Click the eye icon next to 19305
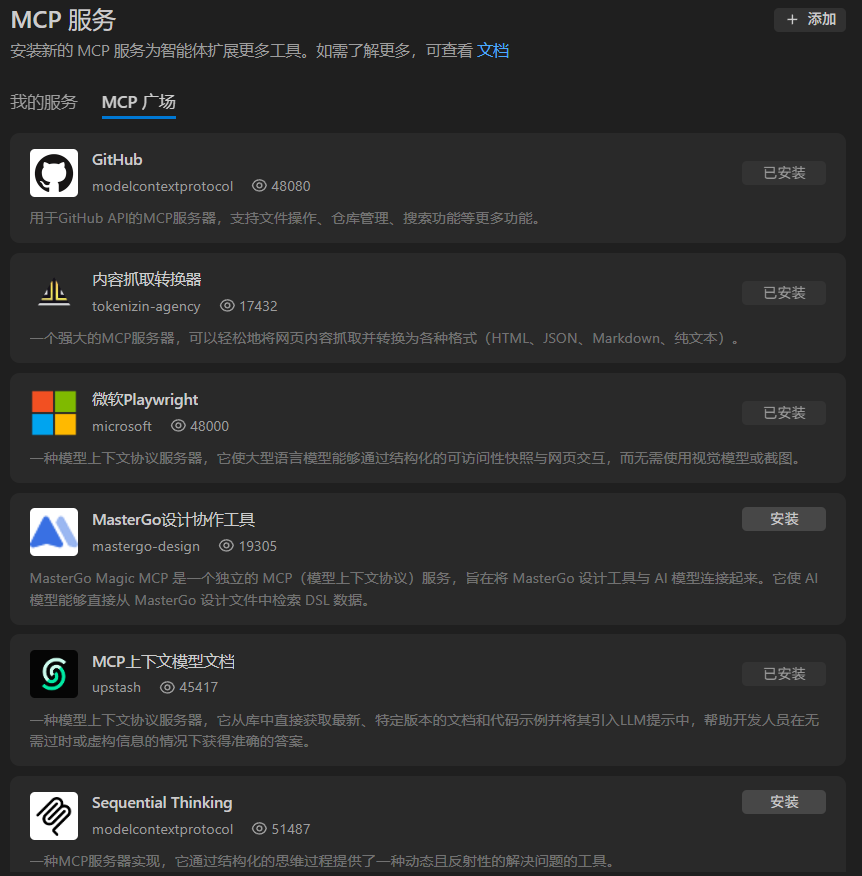 226,545
